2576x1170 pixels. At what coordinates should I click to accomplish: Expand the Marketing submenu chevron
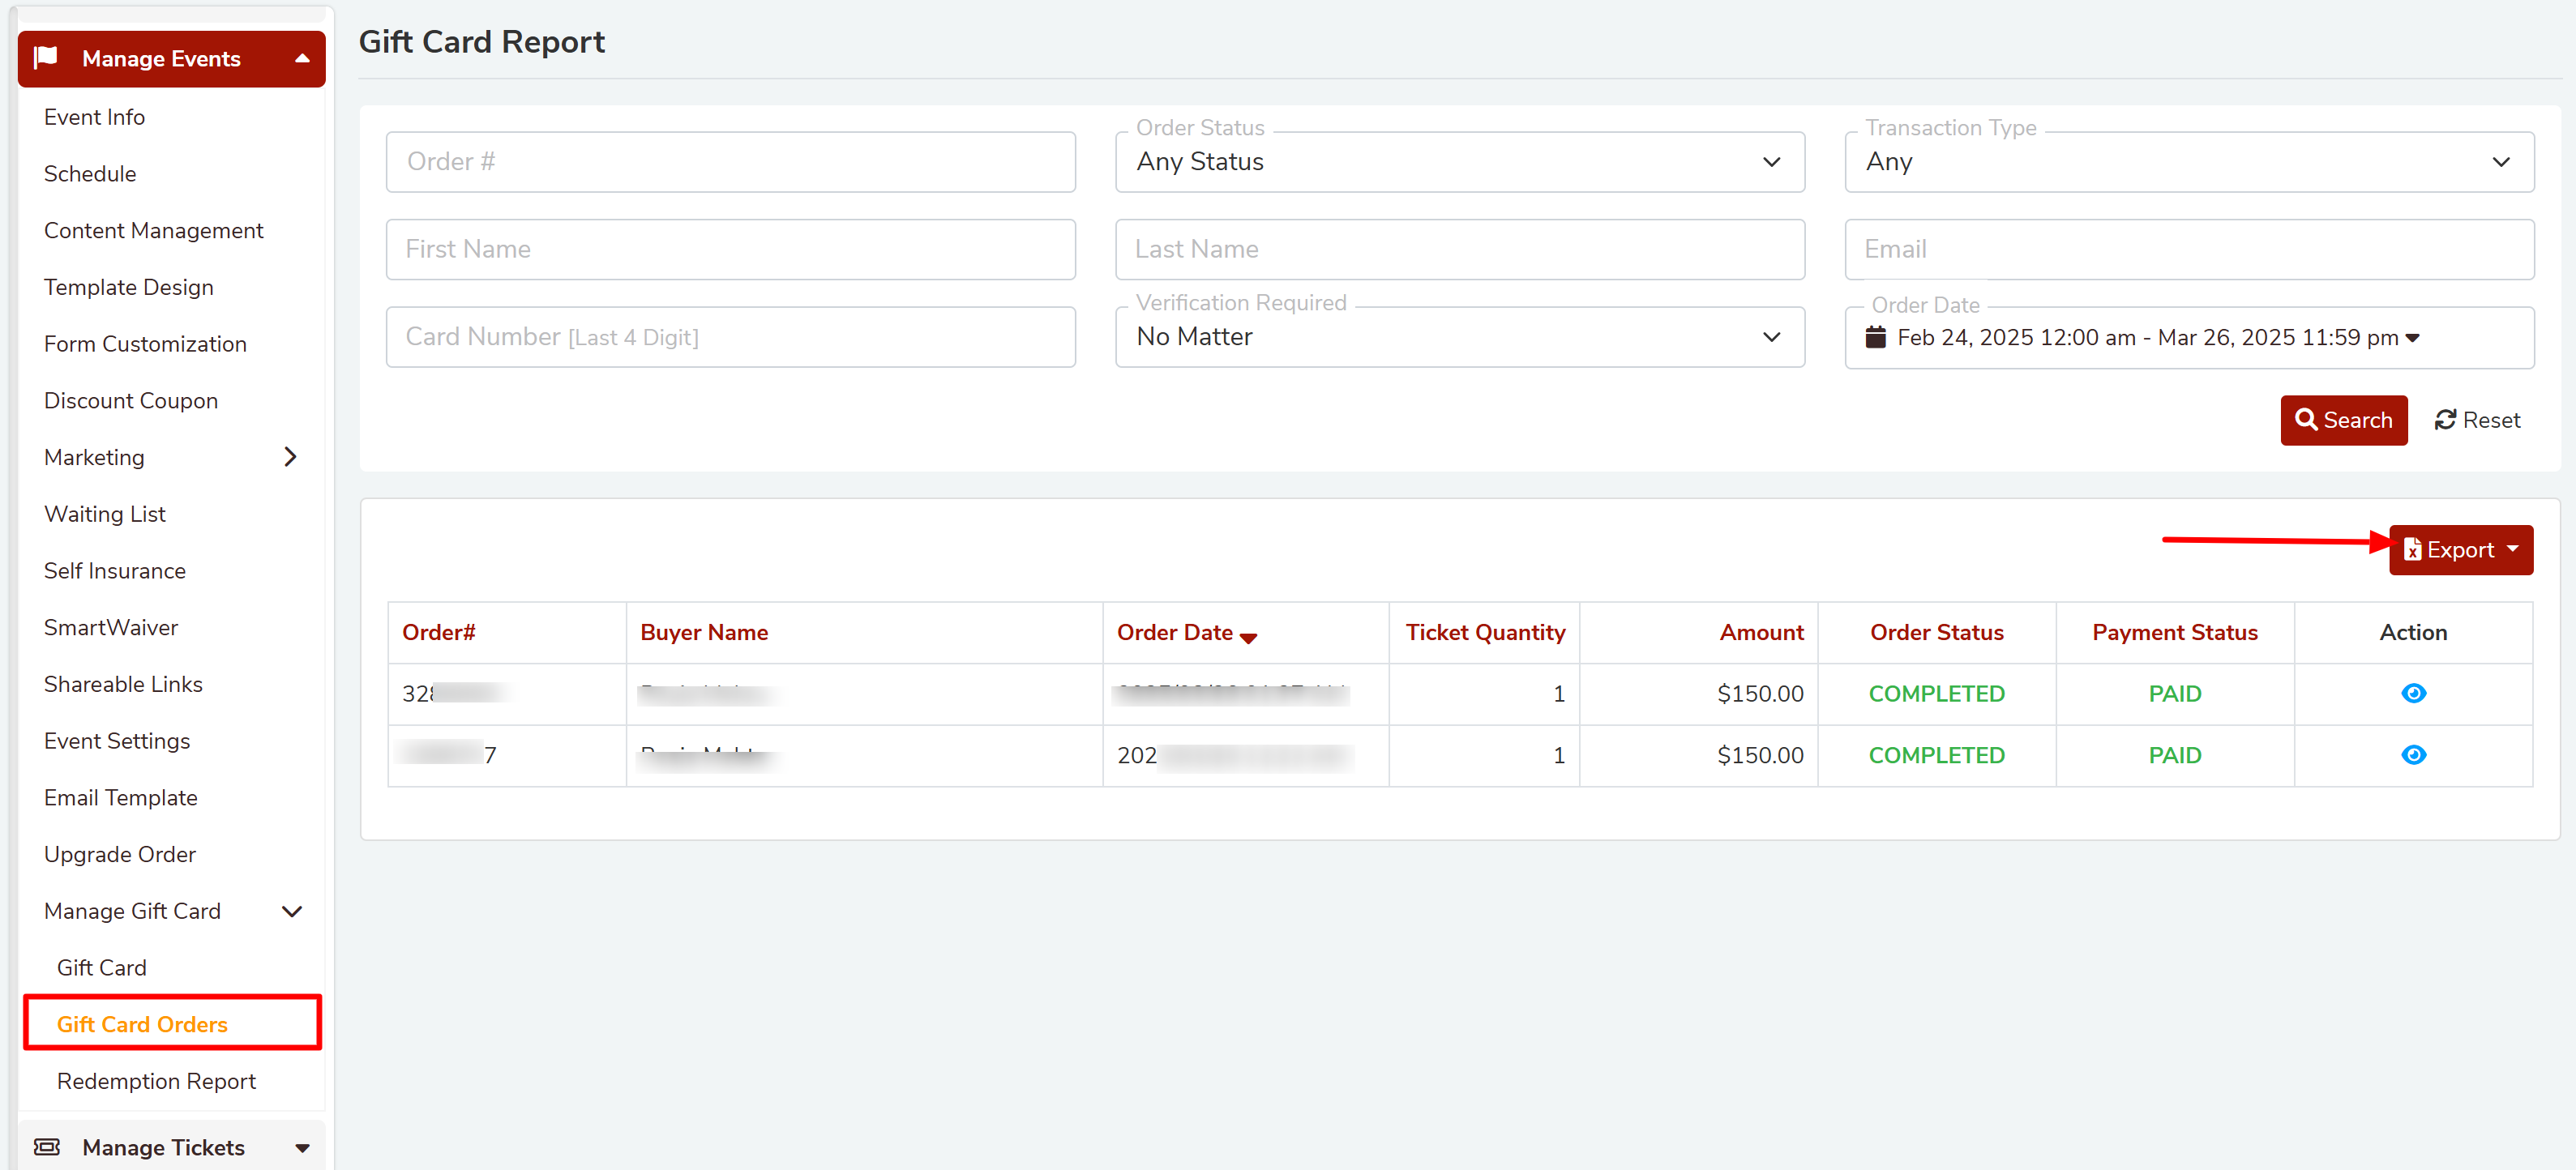[290, 457]
